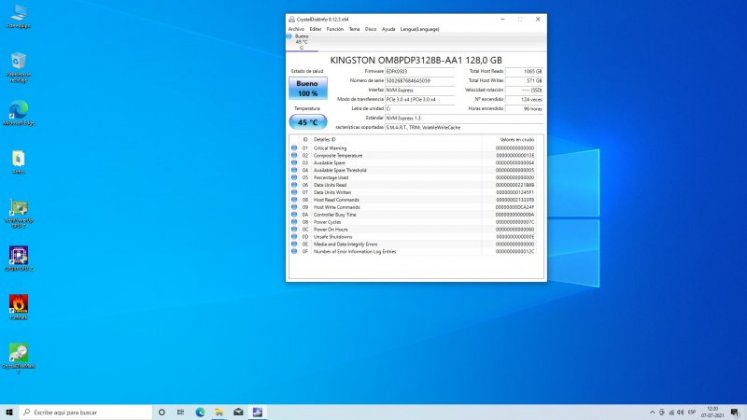747x420 pixels.
Task: Click the status icon for Available Spare Threshold
Action: 294,170
